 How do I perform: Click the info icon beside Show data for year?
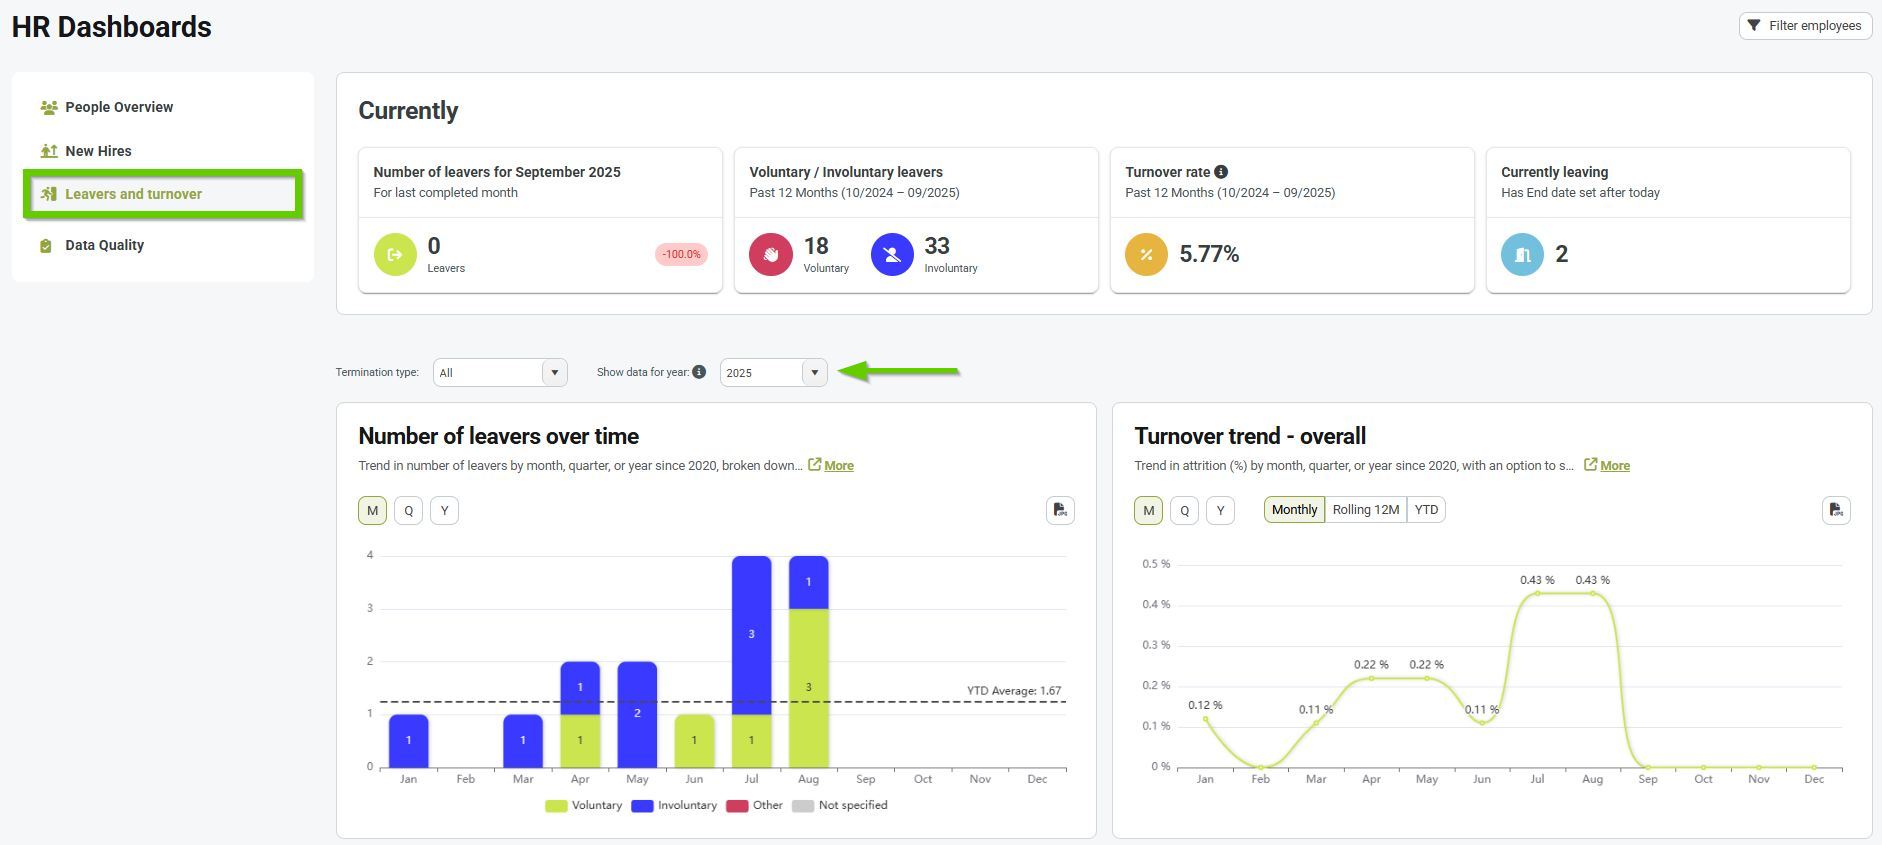pos(699,372)
